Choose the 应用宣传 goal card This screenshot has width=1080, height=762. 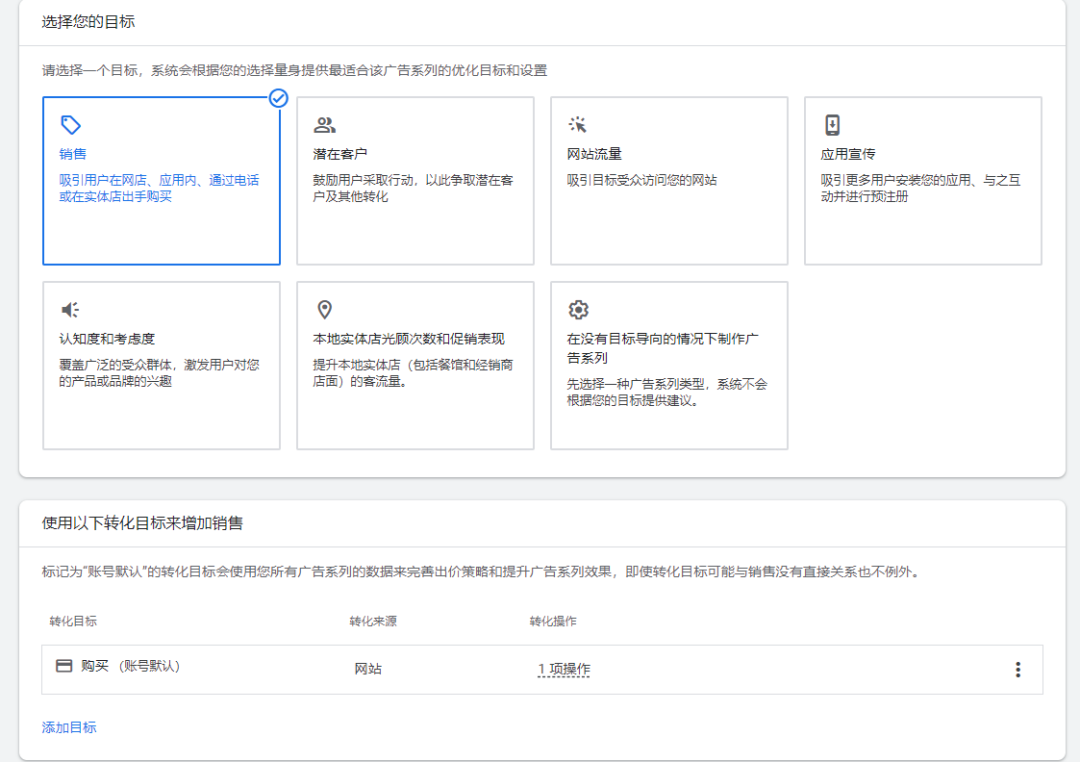coord(923,181)
